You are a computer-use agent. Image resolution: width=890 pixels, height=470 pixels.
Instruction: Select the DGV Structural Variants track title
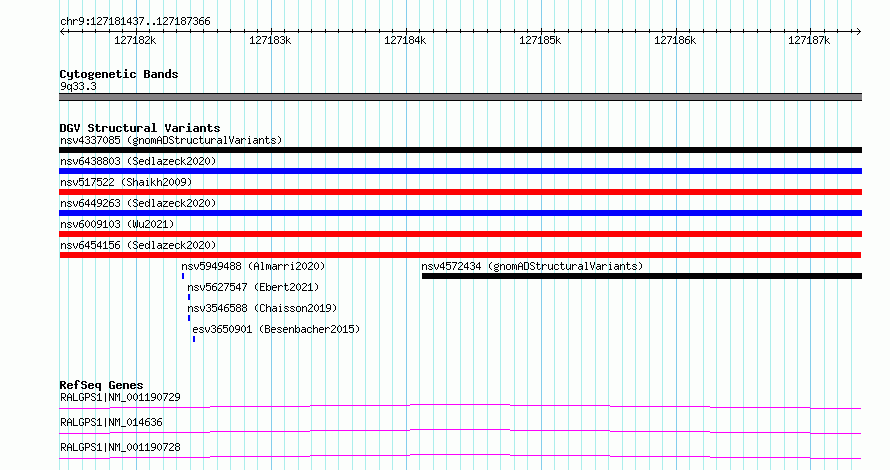coord(140,128)
